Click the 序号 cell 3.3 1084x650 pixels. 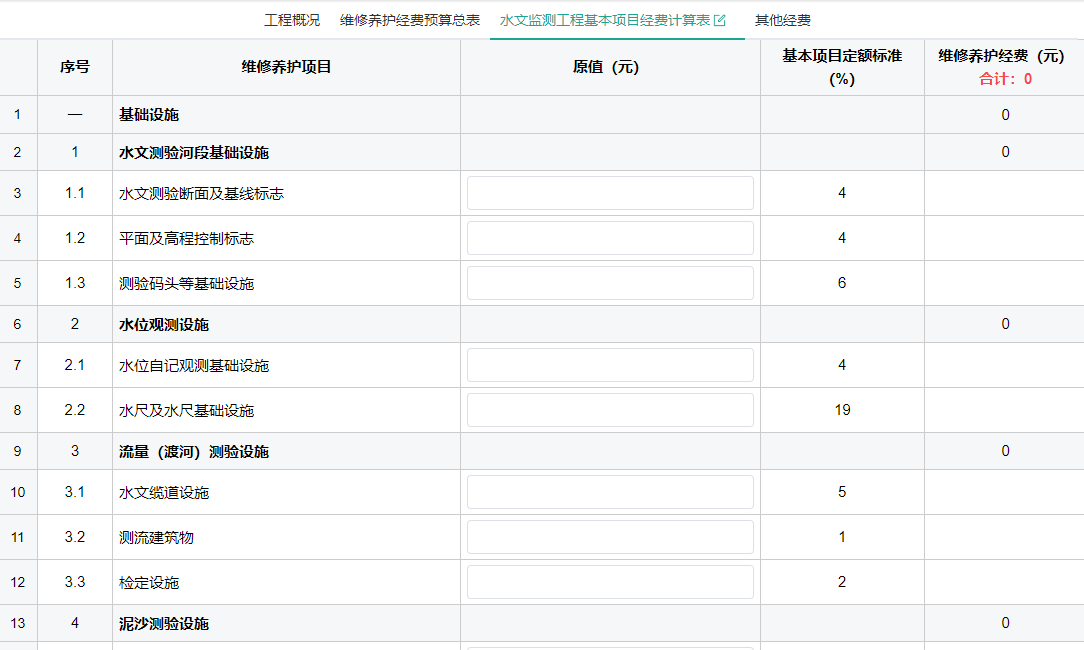pos(75,582)
